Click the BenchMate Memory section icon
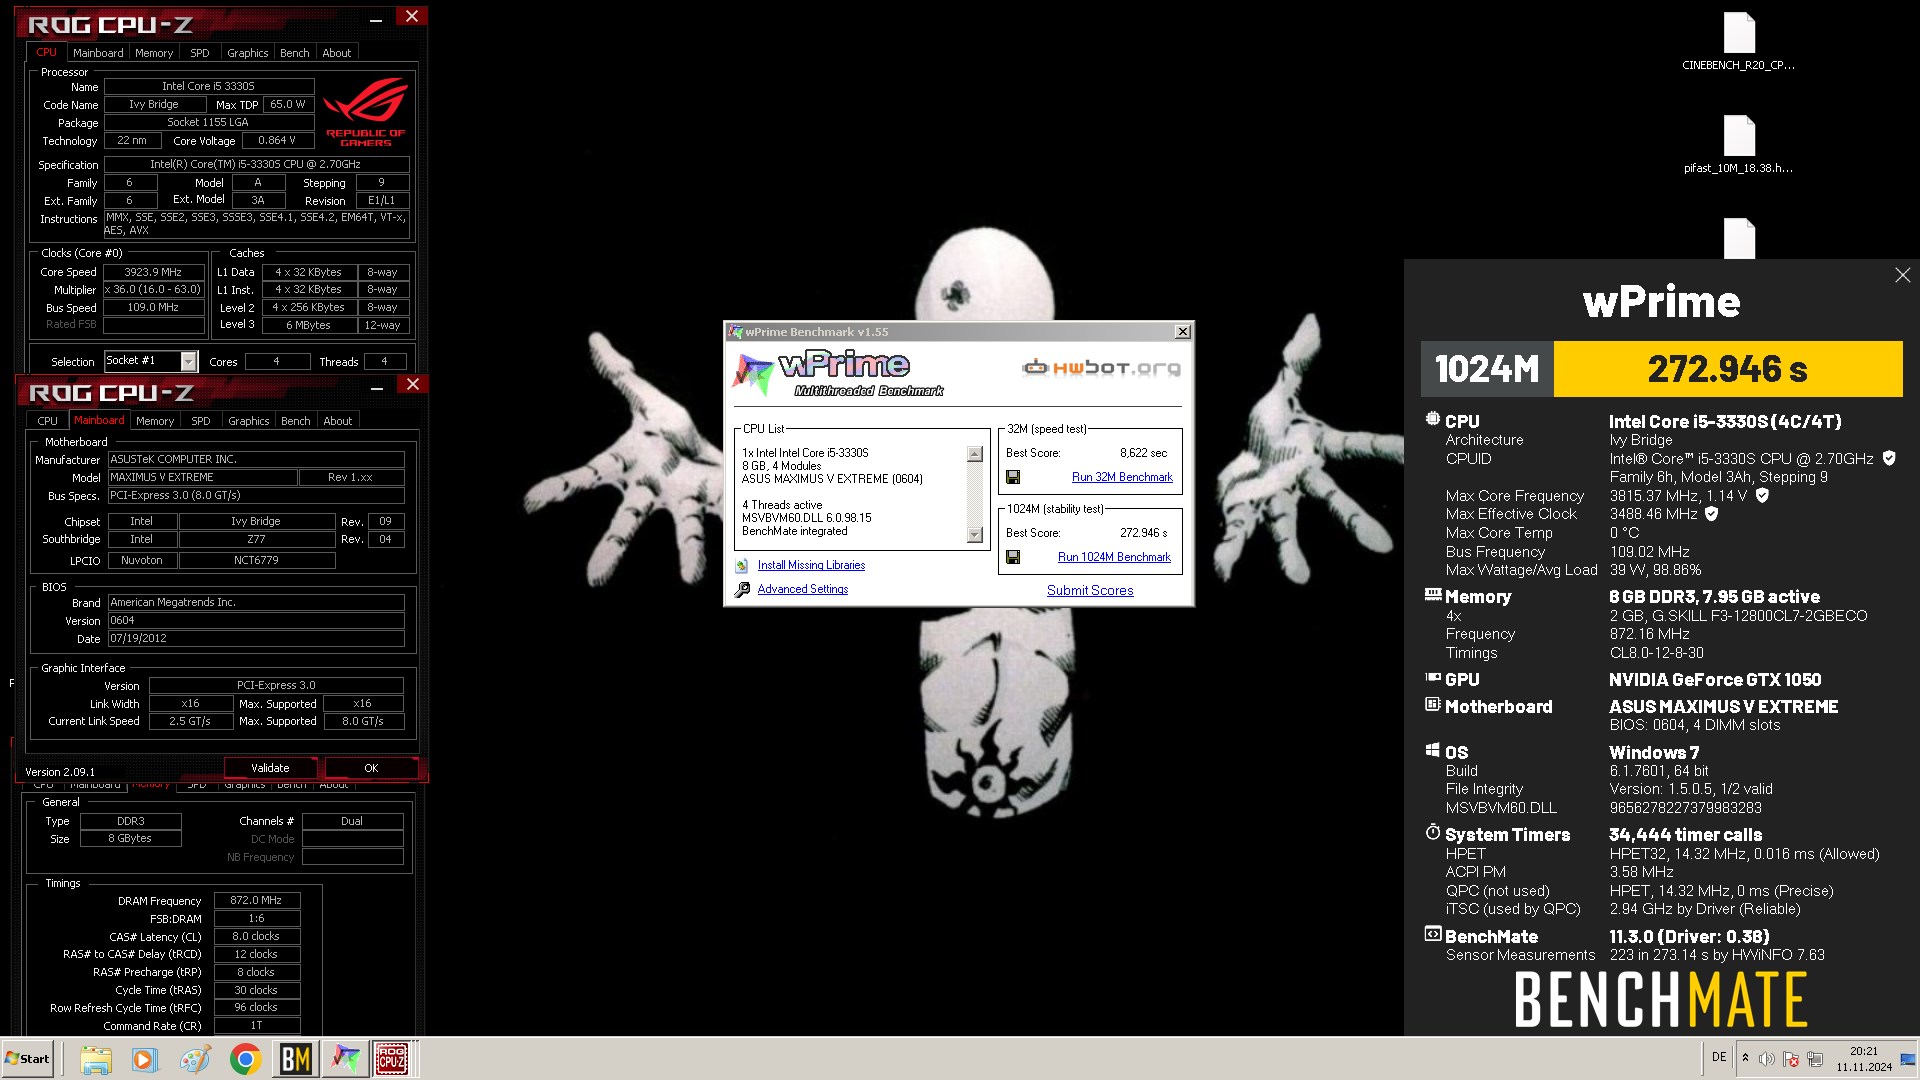This screenshot has width=1920, height=1080. 1433,595
